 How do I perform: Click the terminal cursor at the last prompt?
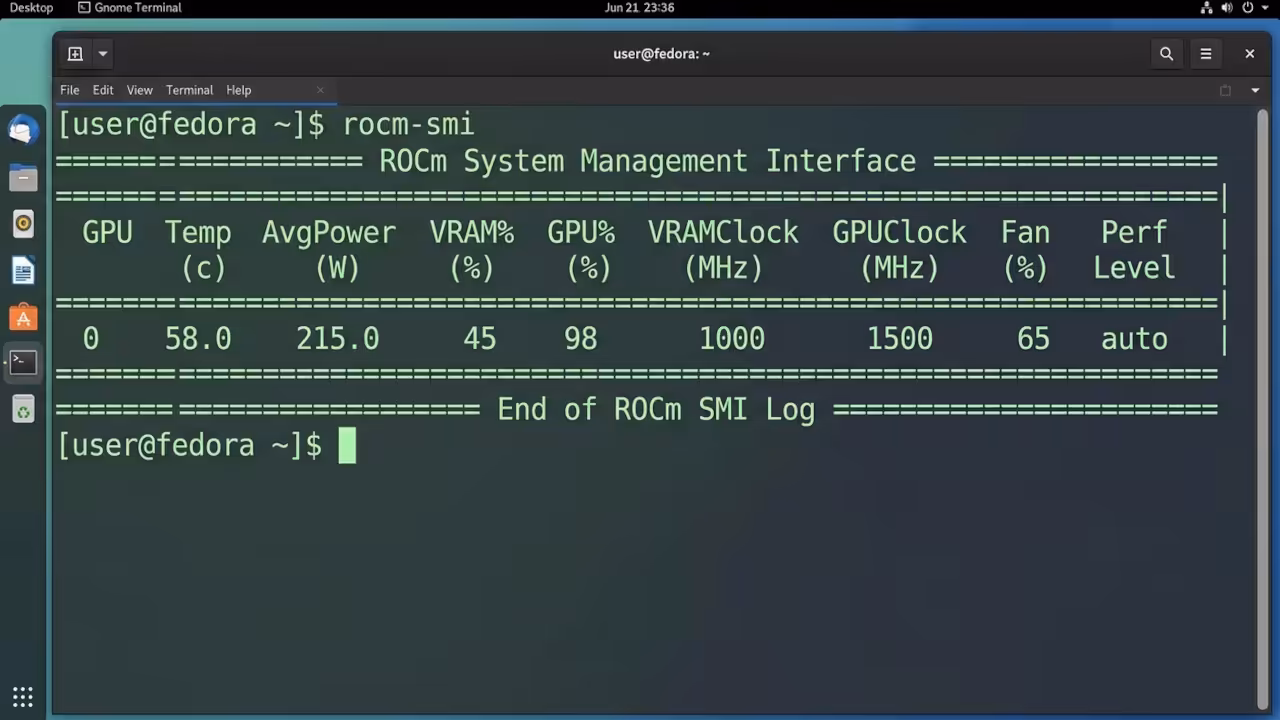(347, 446)
